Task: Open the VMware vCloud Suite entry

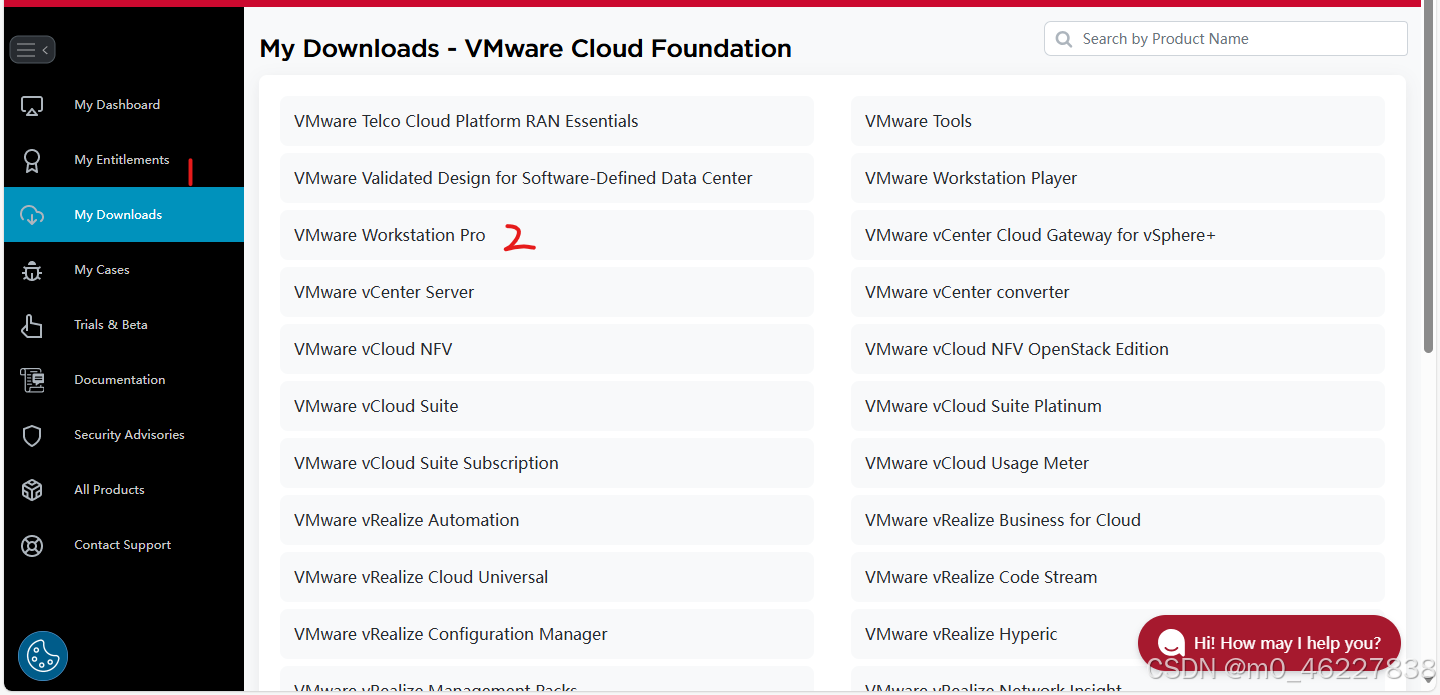Action: coord(547,406)
